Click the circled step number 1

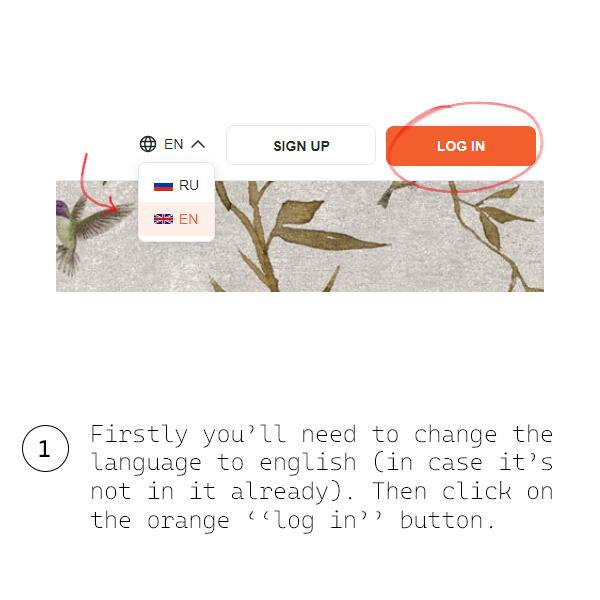click(x=46, y=448)
